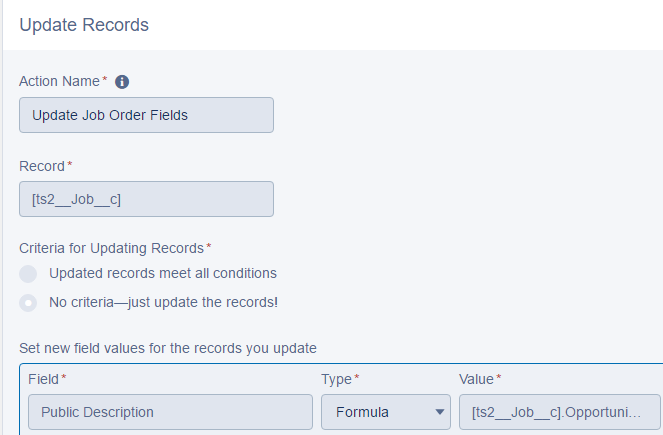663x435 pixels.
Task: Click the word 'Formula' in the Type selector
Action: (x=364, y=412)
